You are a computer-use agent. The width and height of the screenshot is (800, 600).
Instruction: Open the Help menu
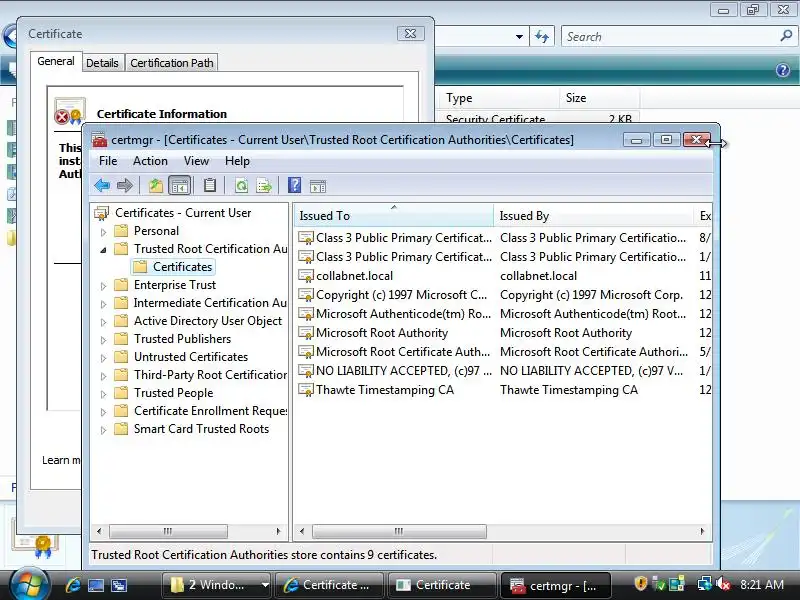(237, 161)
